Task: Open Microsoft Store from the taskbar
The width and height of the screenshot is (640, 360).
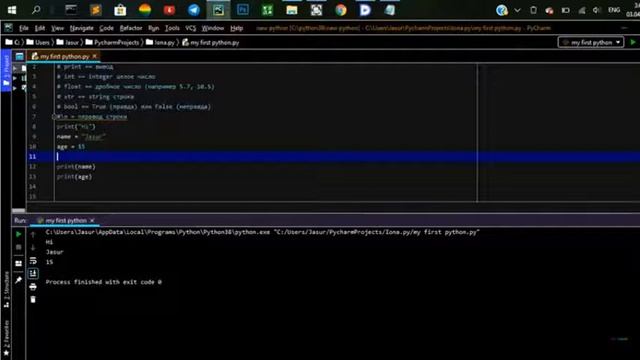Action: (120, 10)
